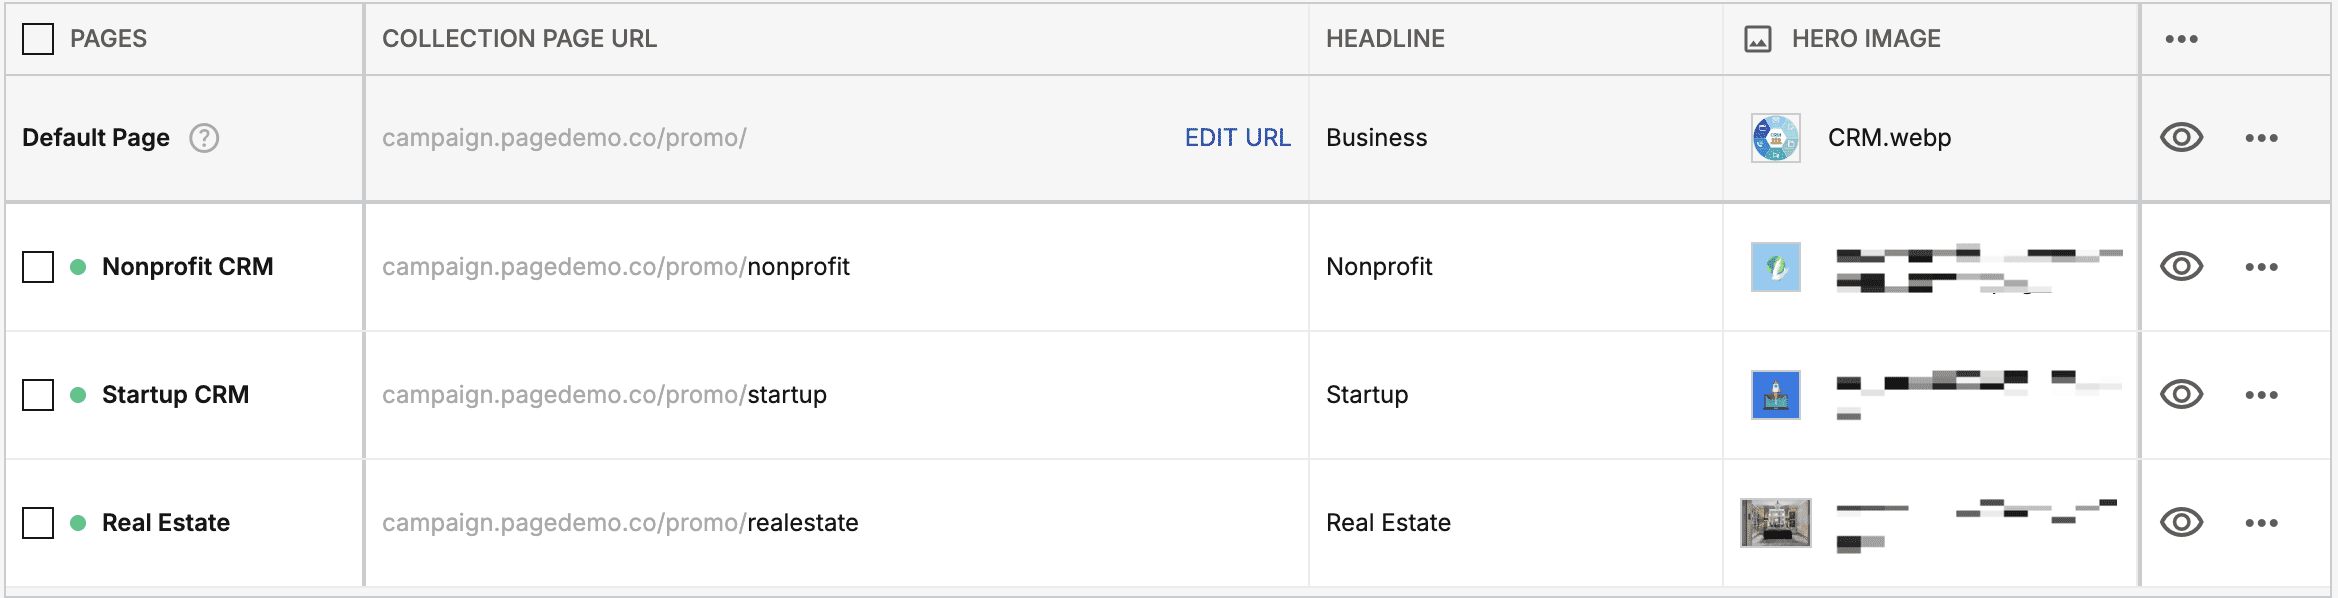Open more options for Default Page

pos(2261,138)
